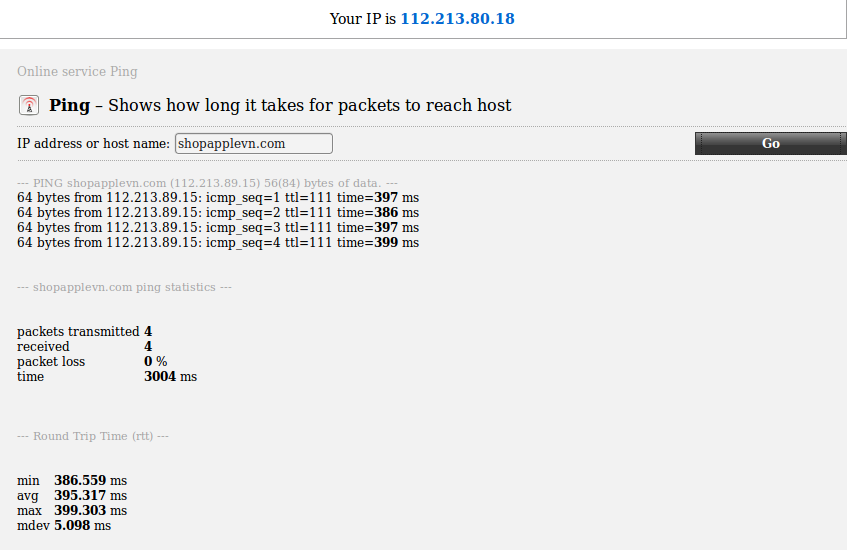Click the max 399.303 ms value

pos(90,510)
